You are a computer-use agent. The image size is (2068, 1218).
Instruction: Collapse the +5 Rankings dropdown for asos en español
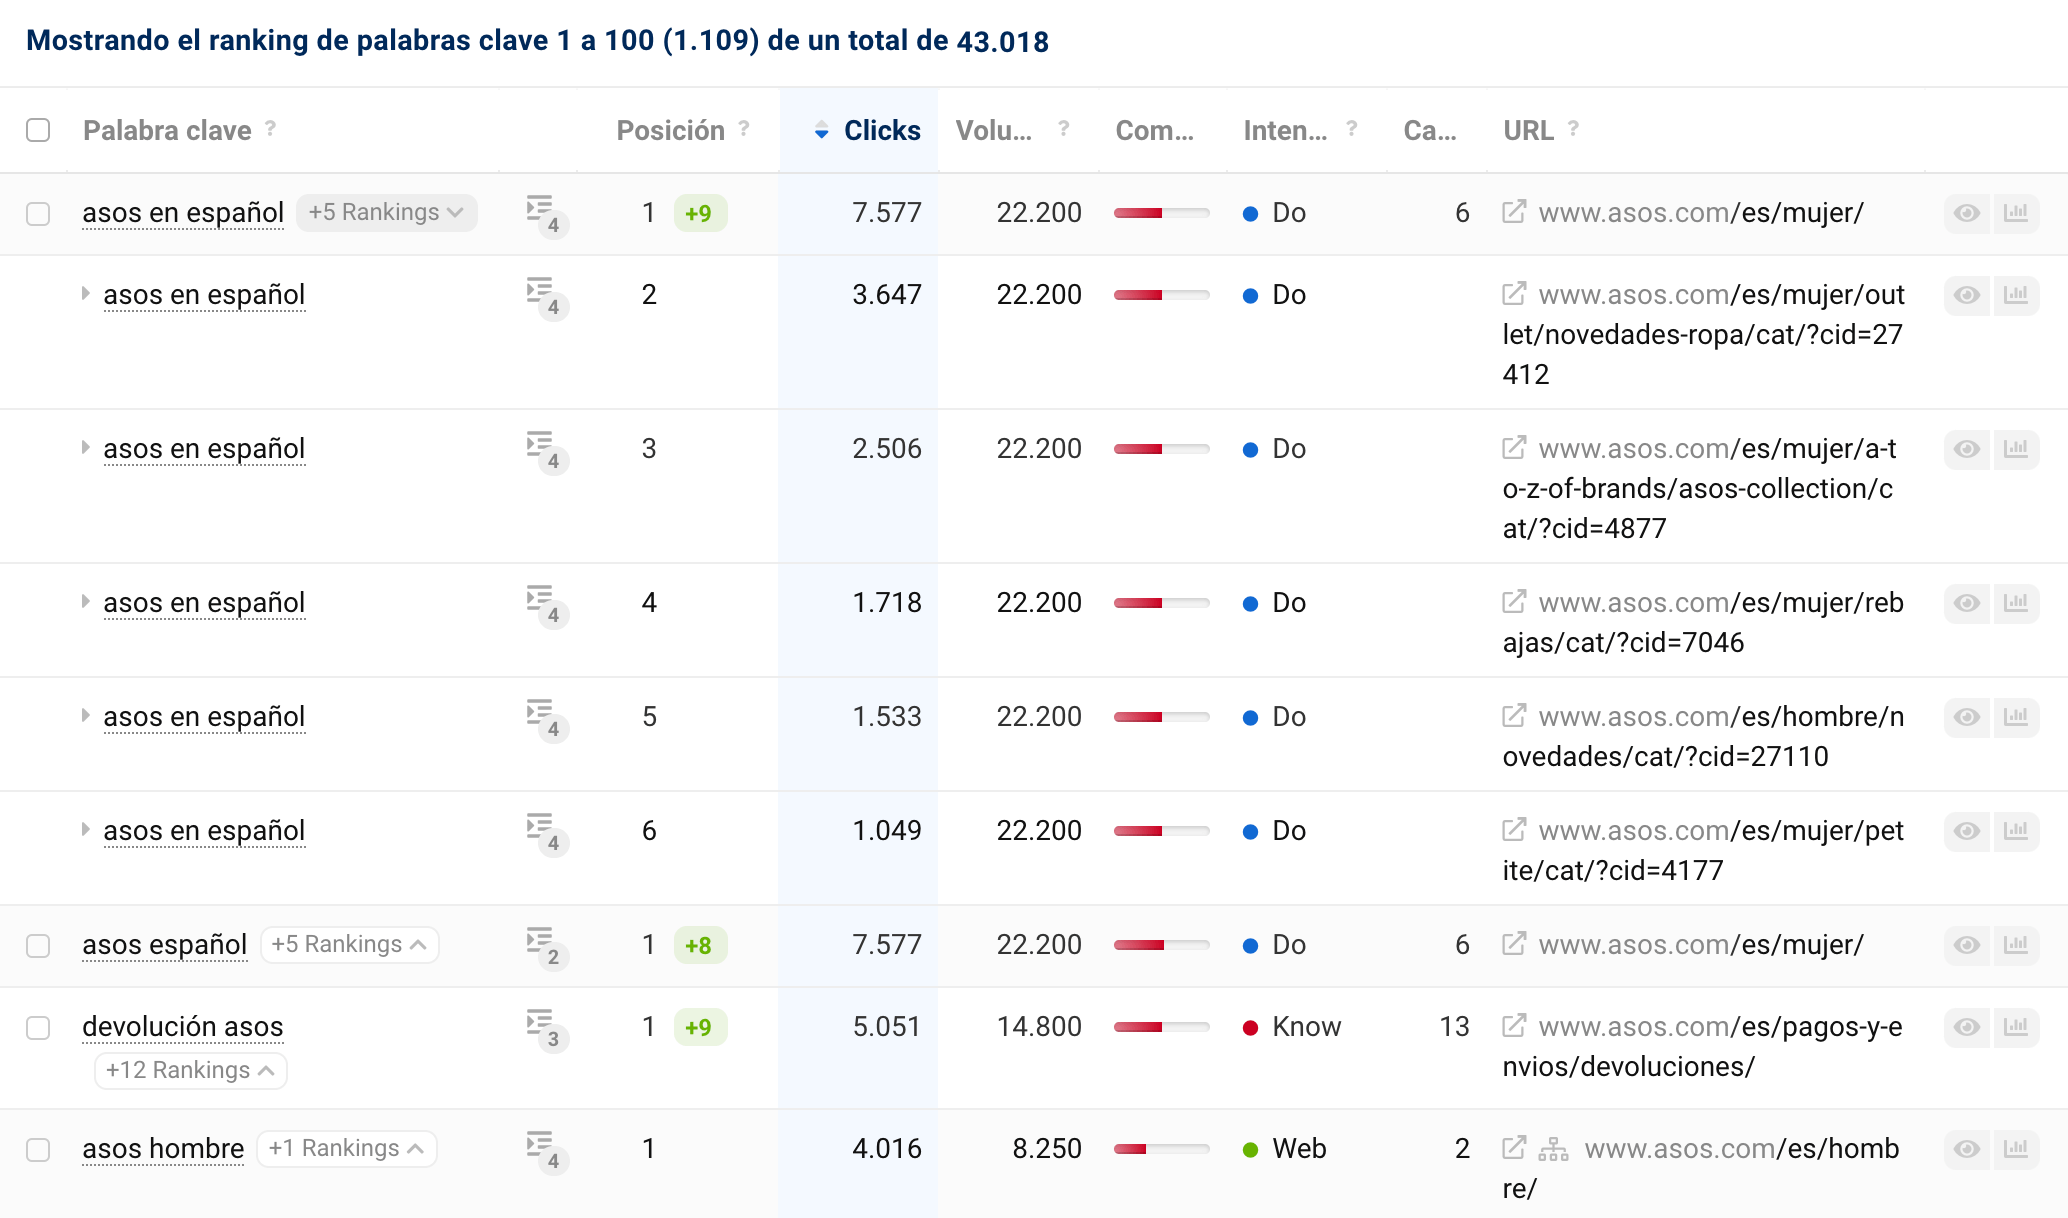tap(386, 213)
